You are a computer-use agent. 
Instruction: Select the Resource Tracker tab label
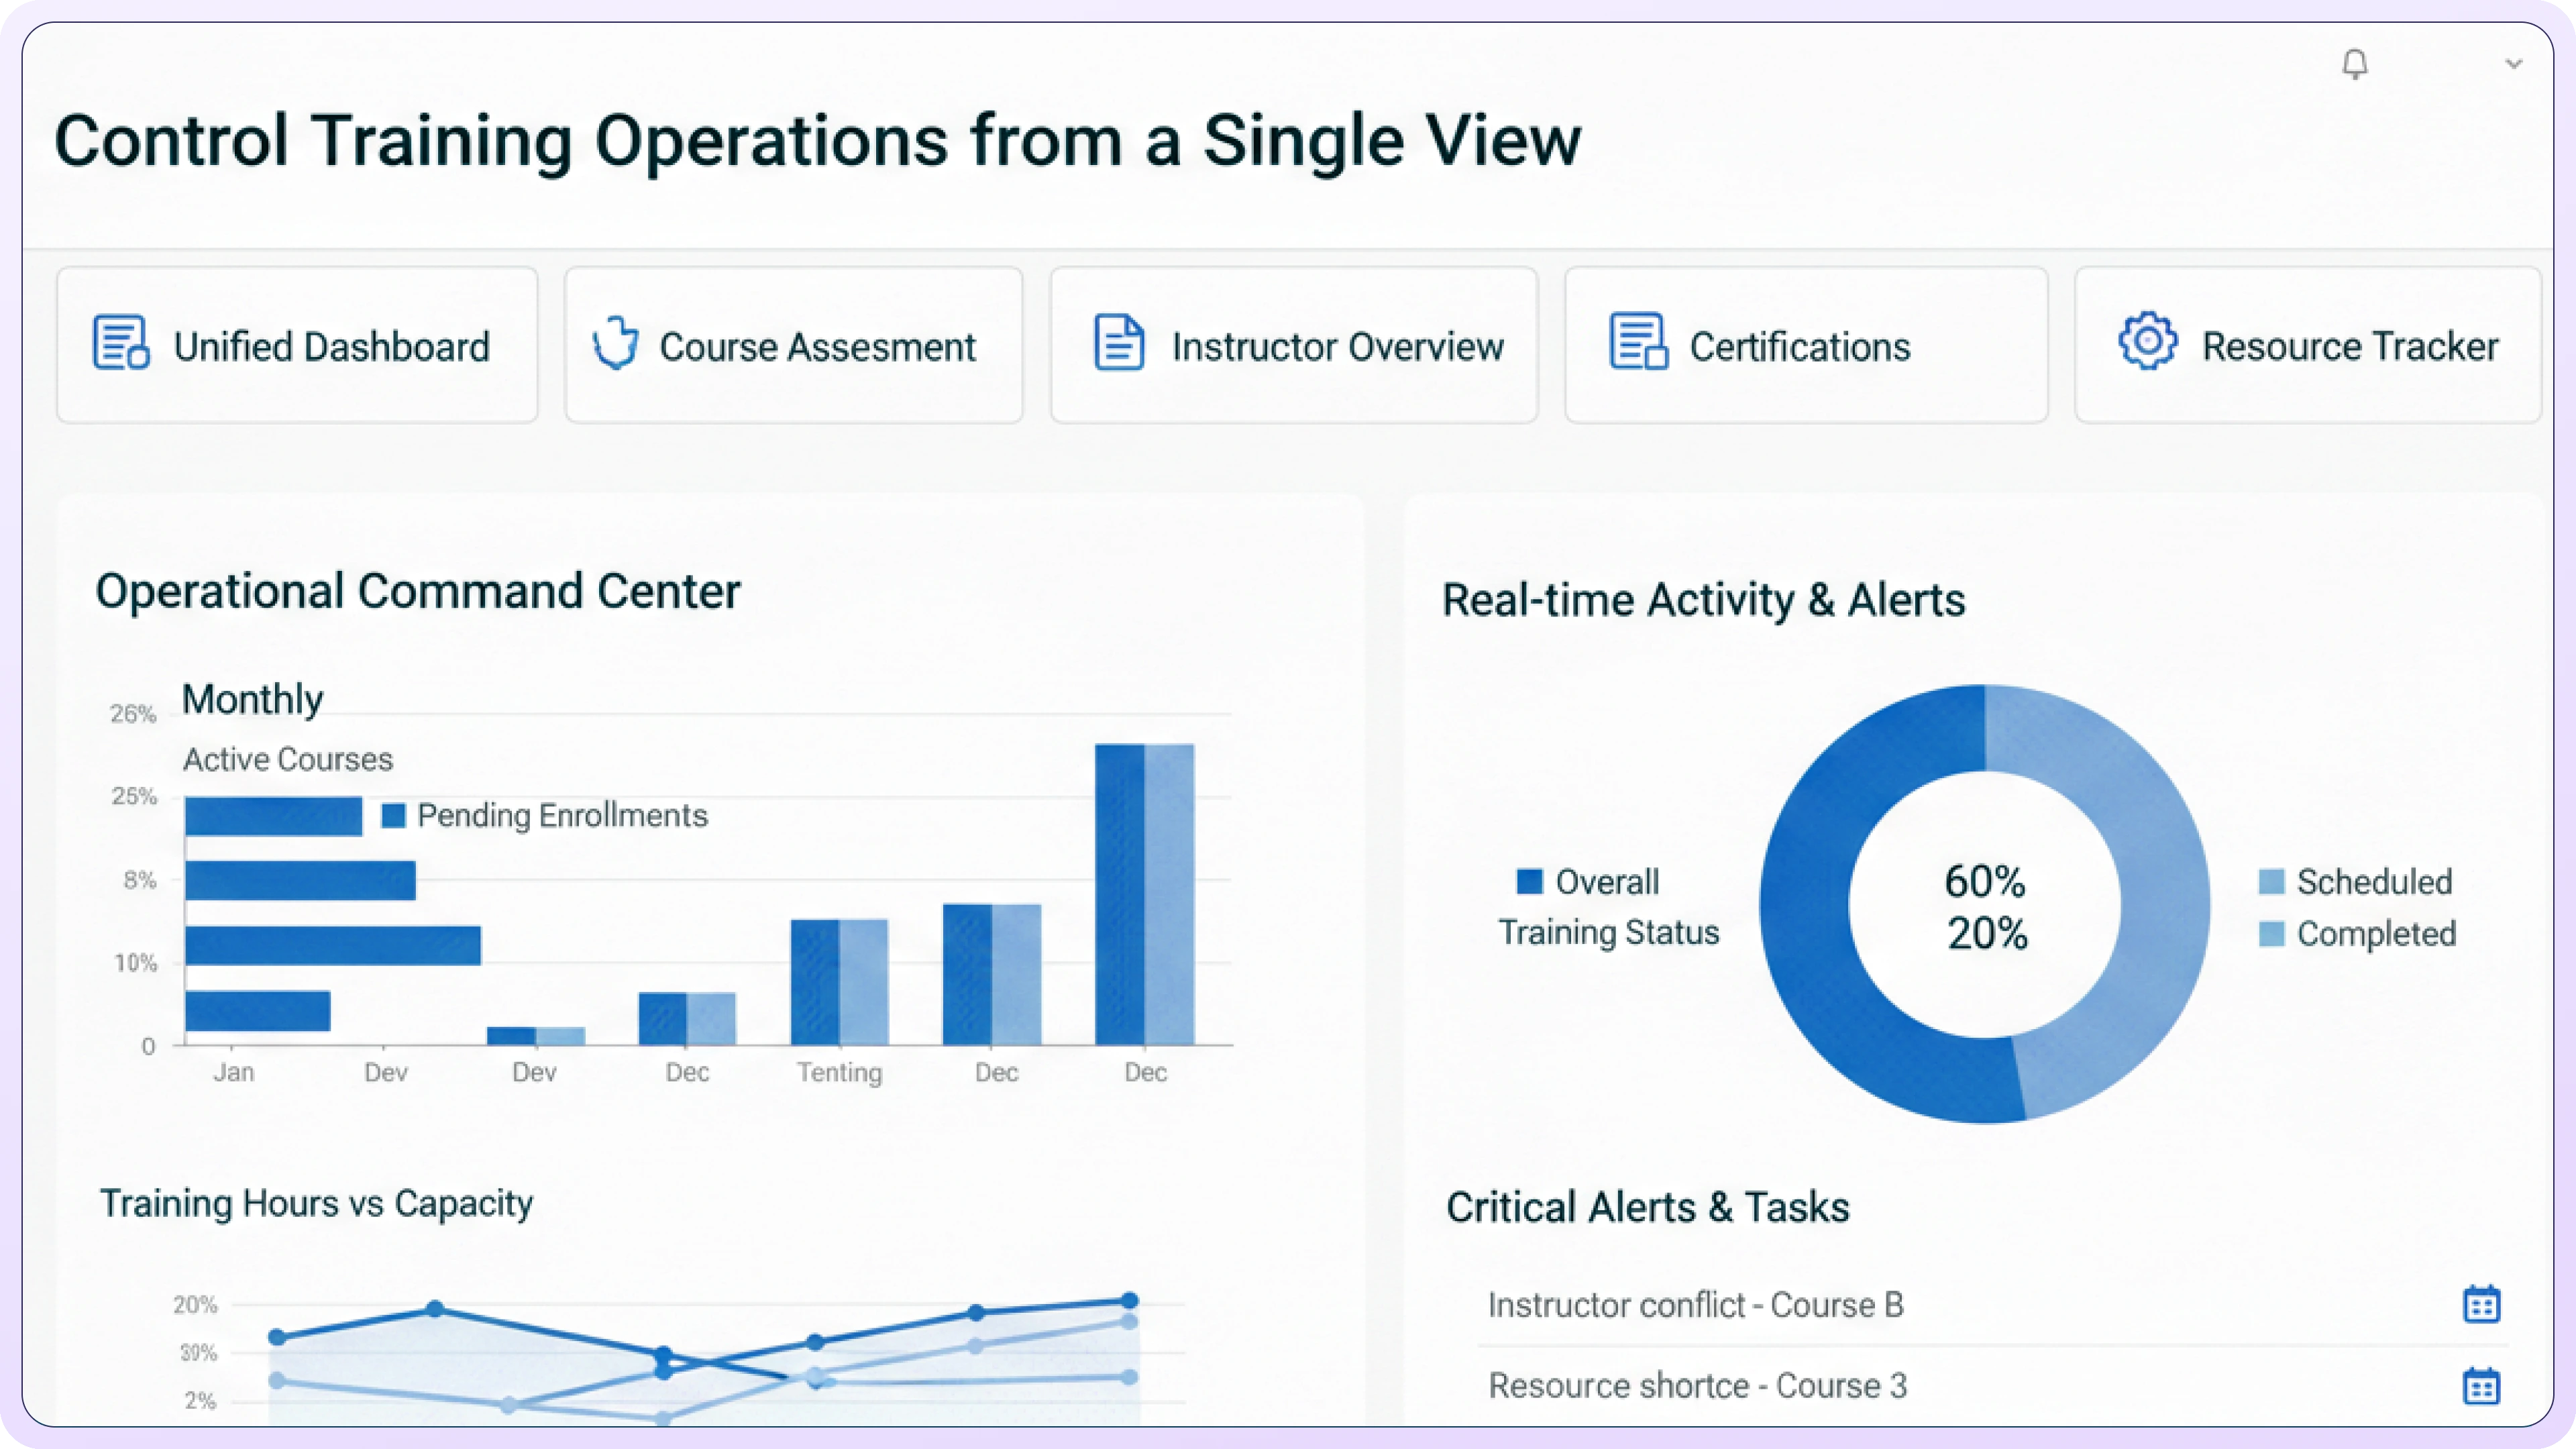(x=2349, y=347)
